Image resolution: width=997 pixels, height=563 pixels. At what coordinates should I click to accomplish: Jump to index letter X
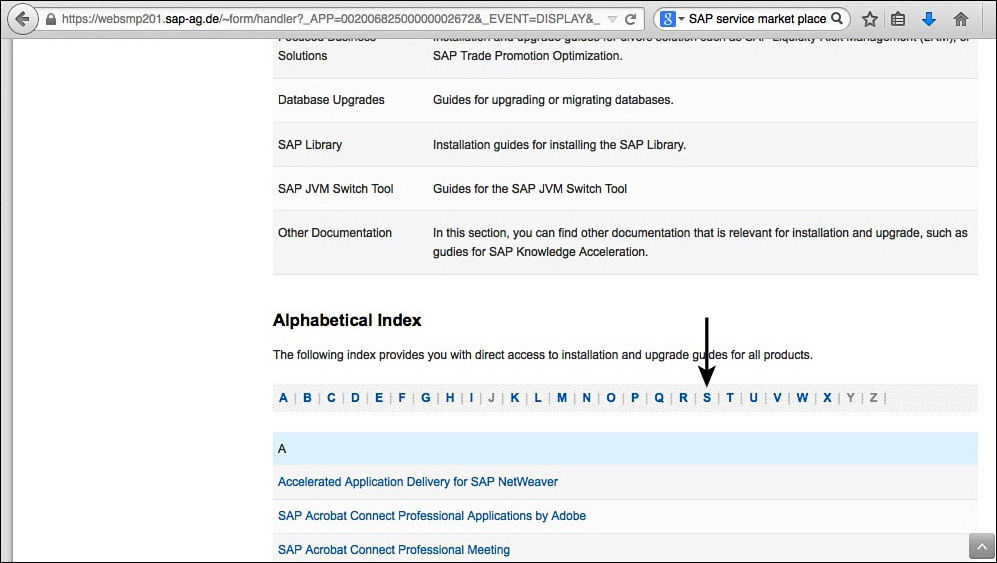pyautogui.click(x=827, y=398)
